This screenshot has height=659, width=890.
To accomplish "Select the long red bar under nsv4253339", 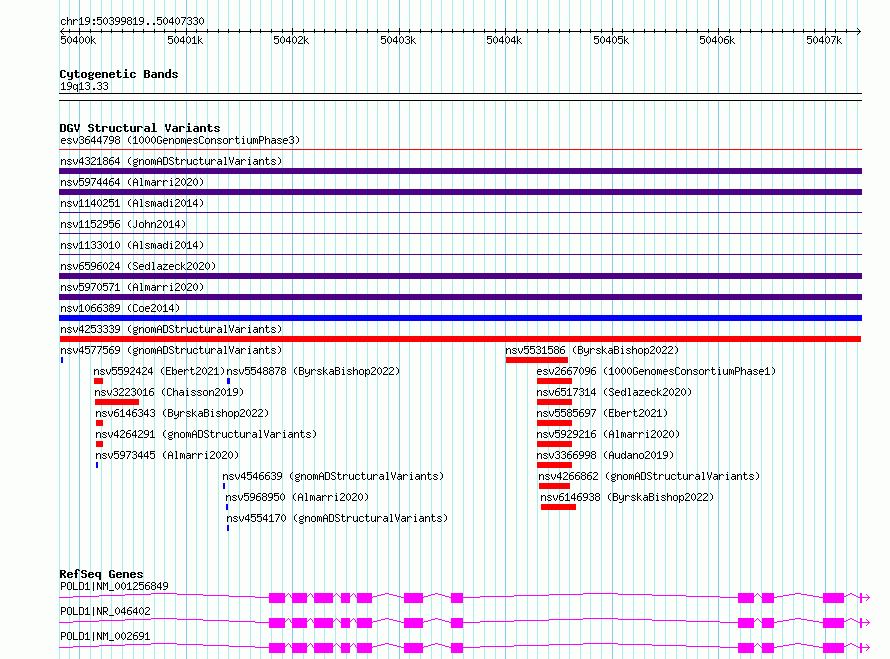I will 460,339.
